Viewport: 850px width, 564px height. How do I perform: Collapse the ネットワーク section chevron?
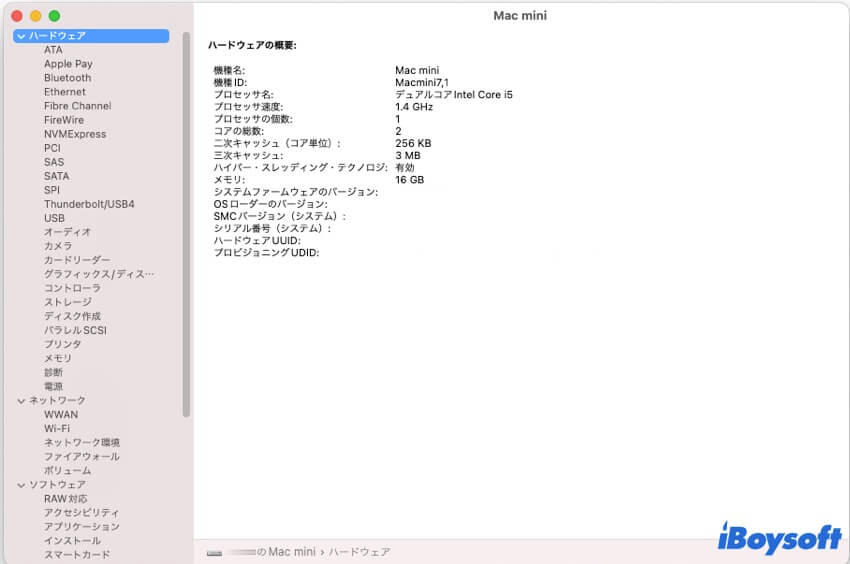(21, 401)
